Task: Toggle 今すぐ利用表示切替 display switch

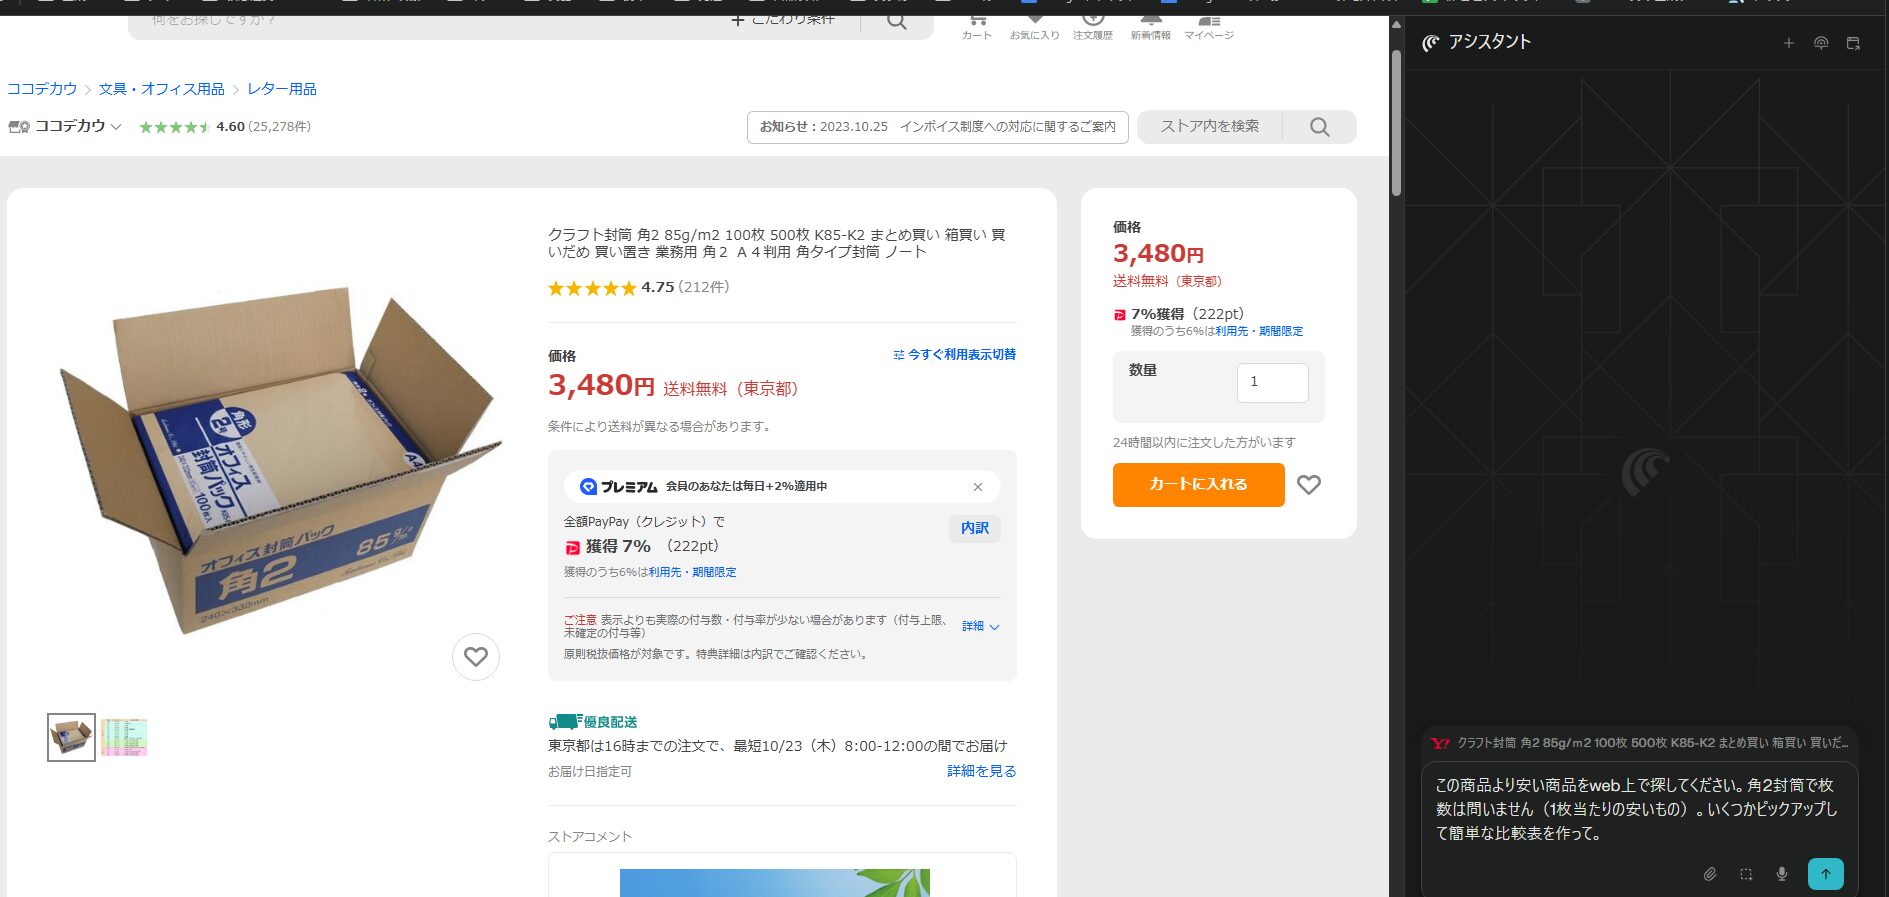Action: point(954,355)
